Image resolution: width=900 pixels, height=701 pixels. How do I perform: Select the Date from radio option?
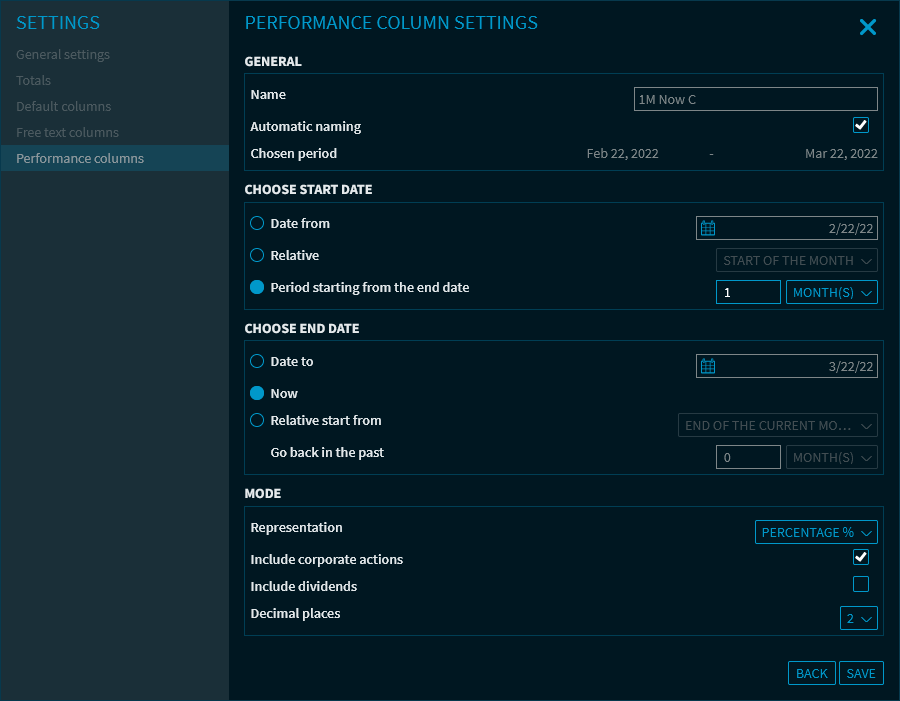coord(258,224)
